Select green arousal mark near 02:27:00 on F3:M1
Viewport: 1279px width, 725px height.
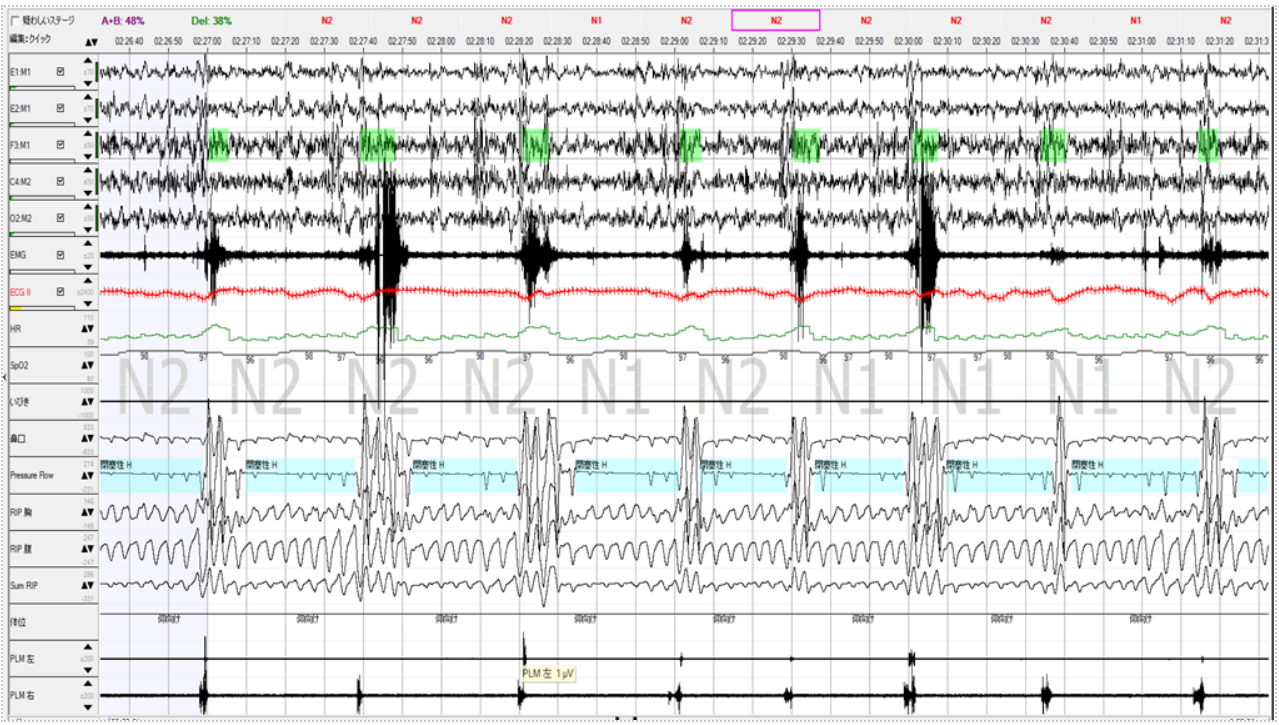218,145
